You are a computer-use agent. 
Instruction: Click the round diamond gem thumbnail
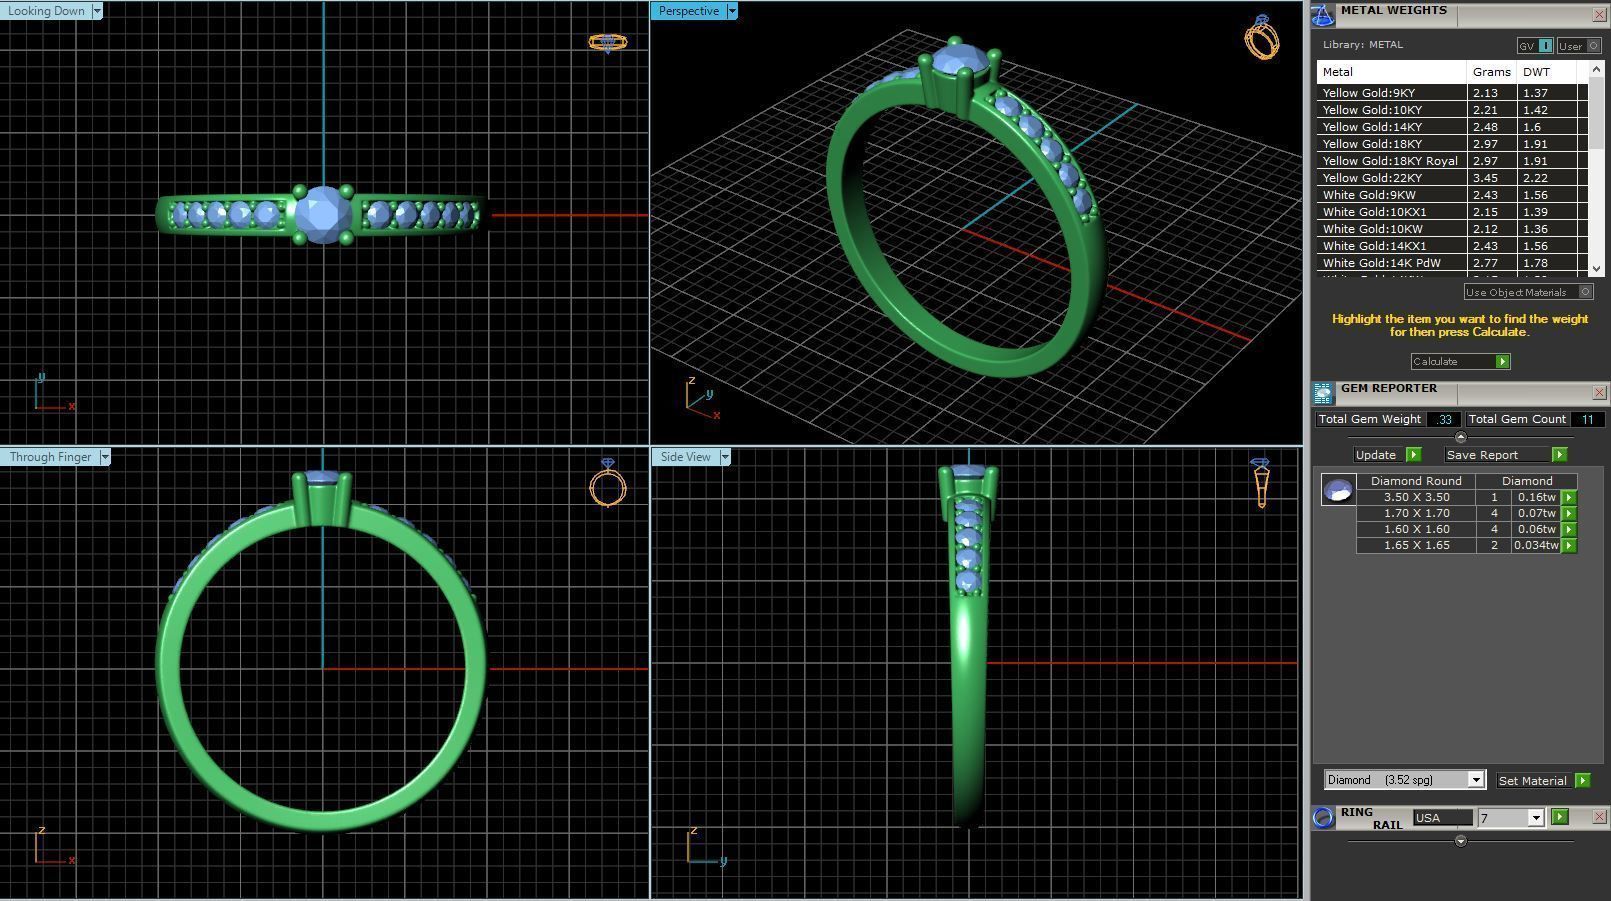click(x=1338, y=490)
